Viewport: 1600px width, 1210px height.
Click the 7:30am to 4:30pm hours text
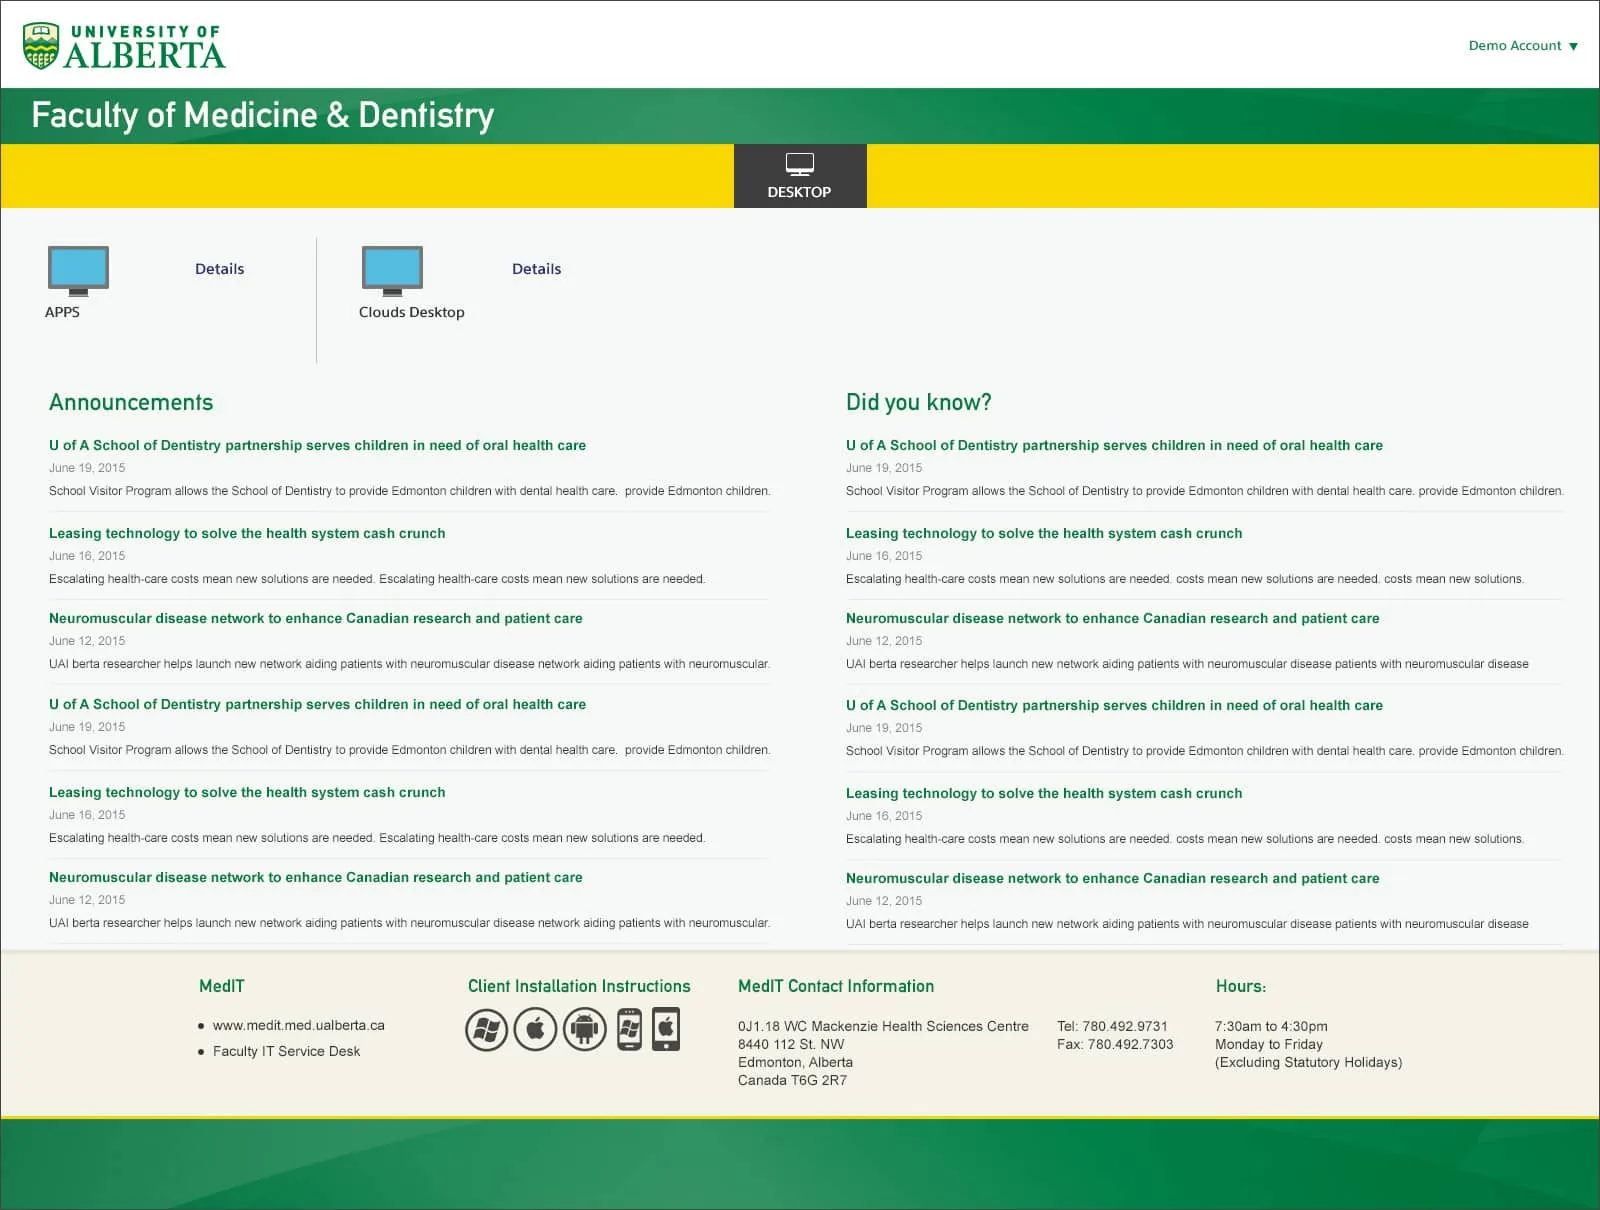pos(1271,1026)
